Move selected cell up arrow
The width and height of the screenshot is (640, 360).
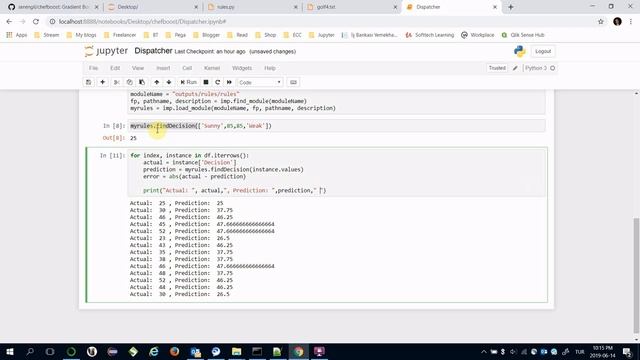(x=156, y=82)
